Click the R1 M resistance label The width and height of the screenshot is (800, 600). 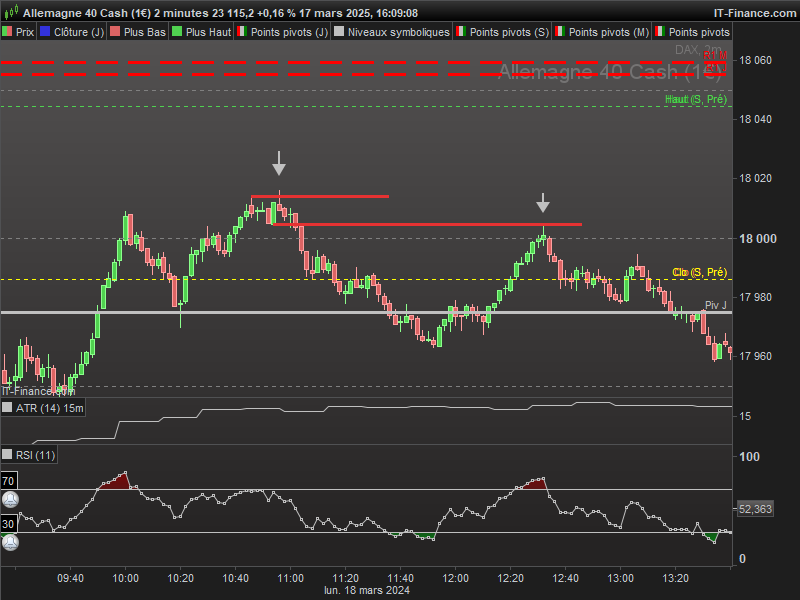coord(715,55)
